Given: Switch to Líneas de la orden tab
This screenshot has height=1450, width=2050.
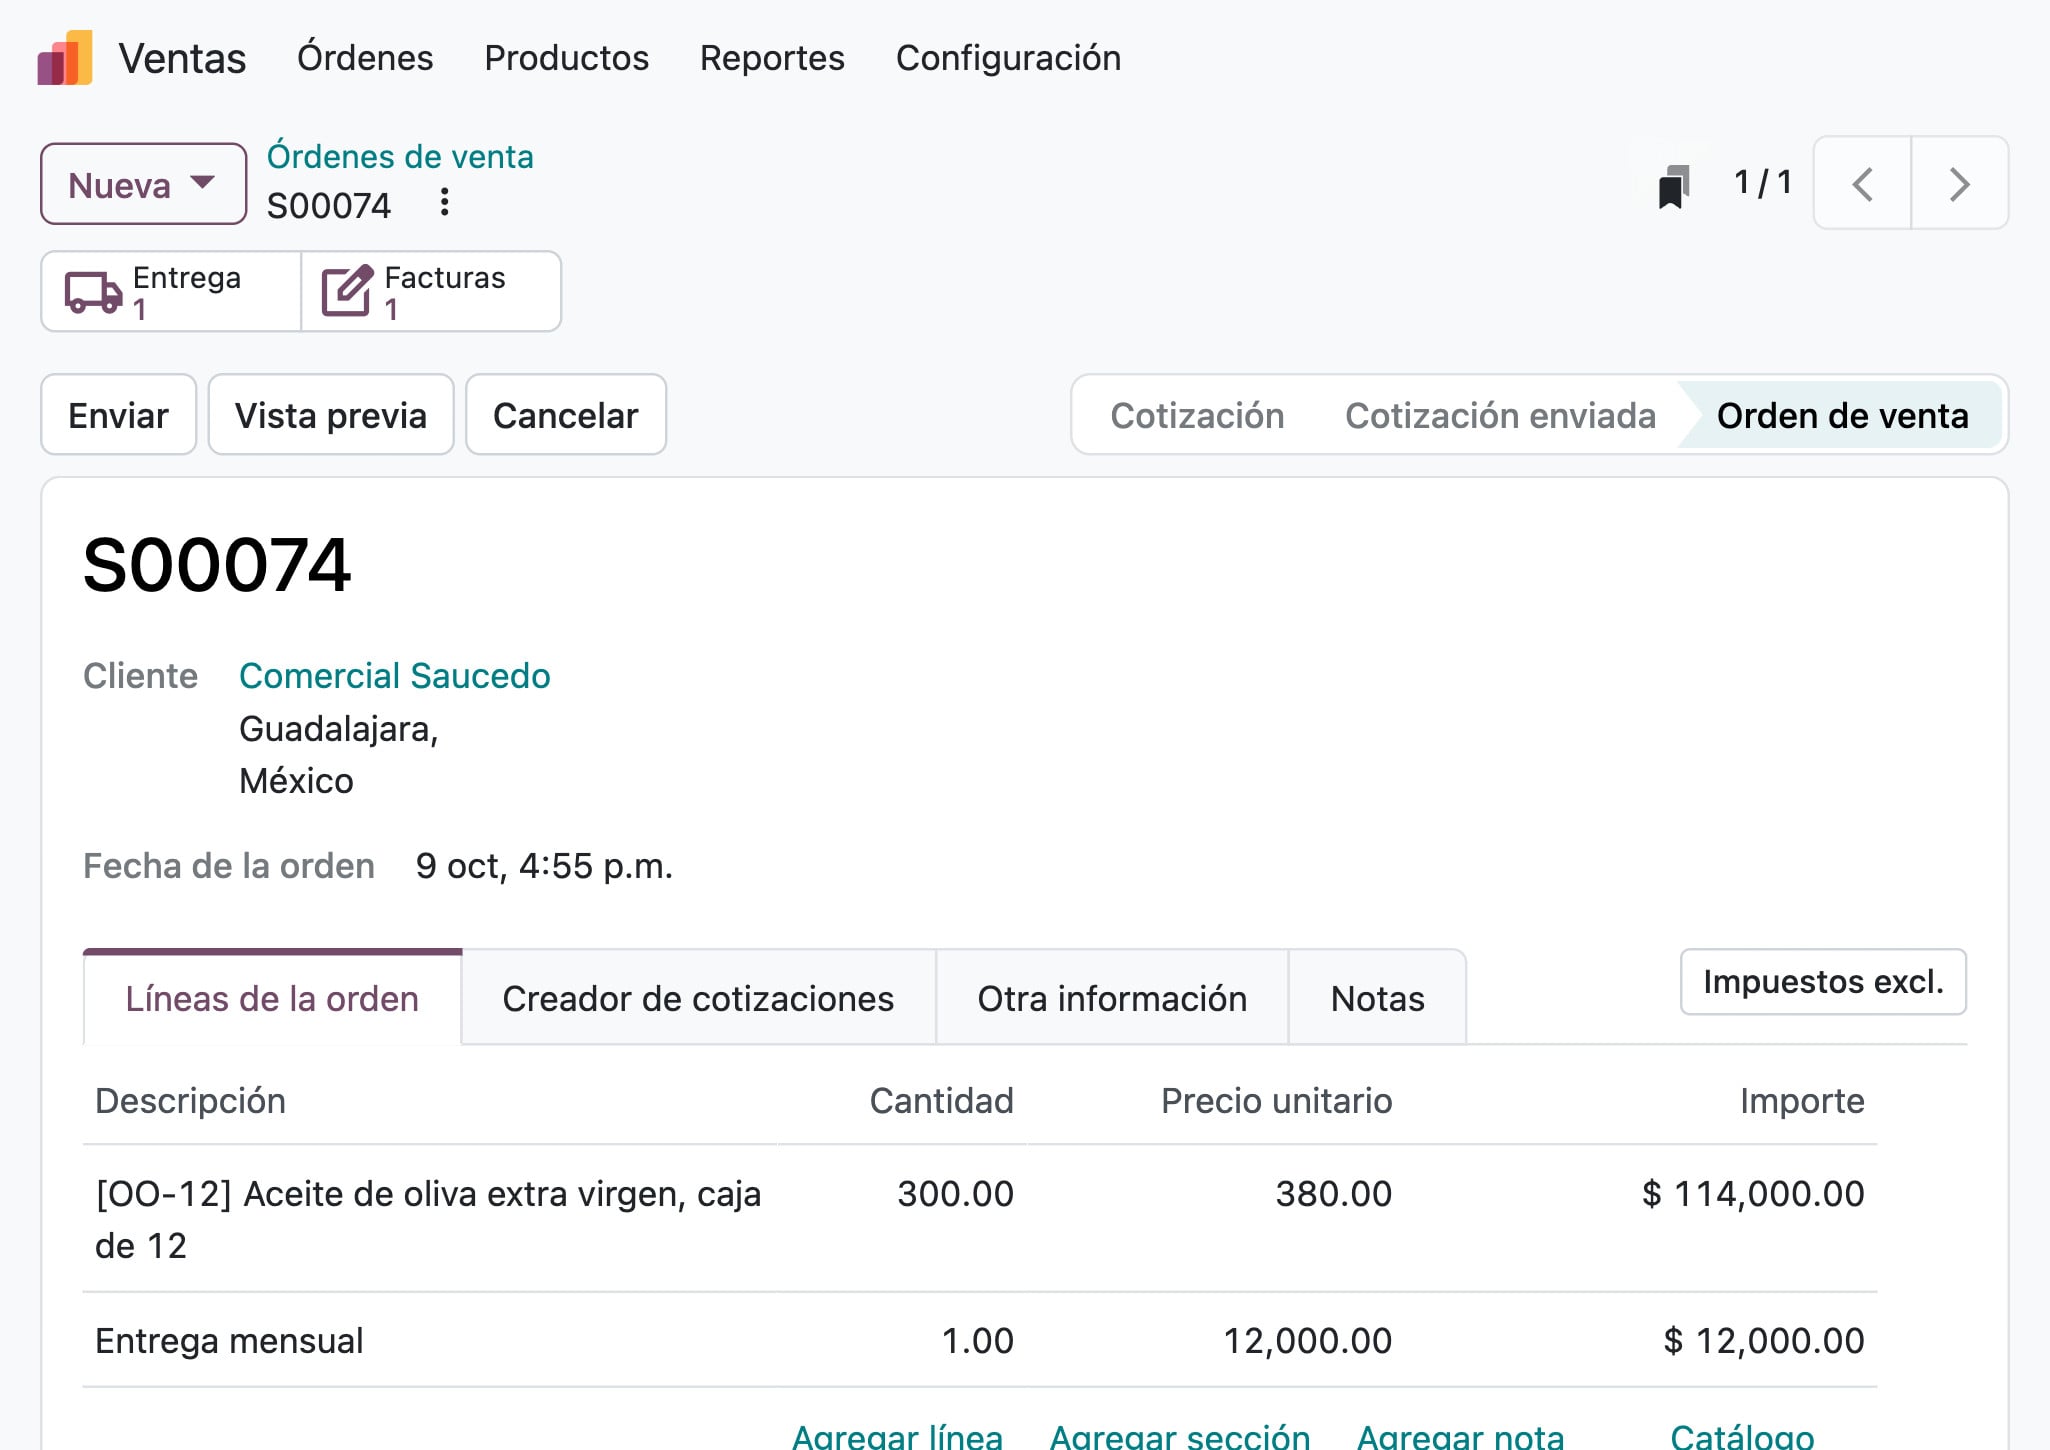Looking at the screenshot, I should (x=272, y=998).
